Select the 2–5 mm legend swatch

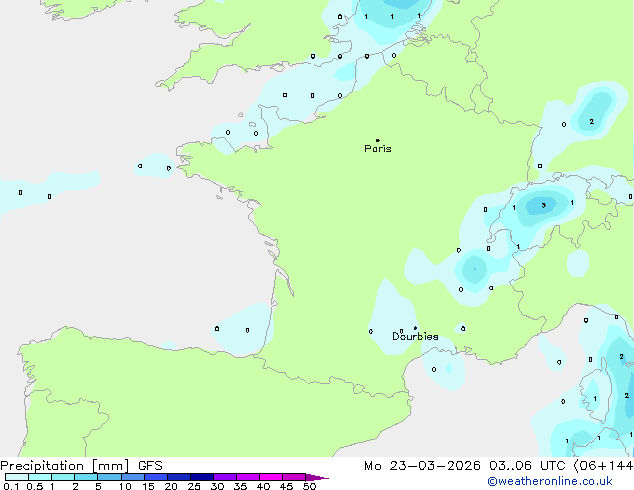[86, 477]
